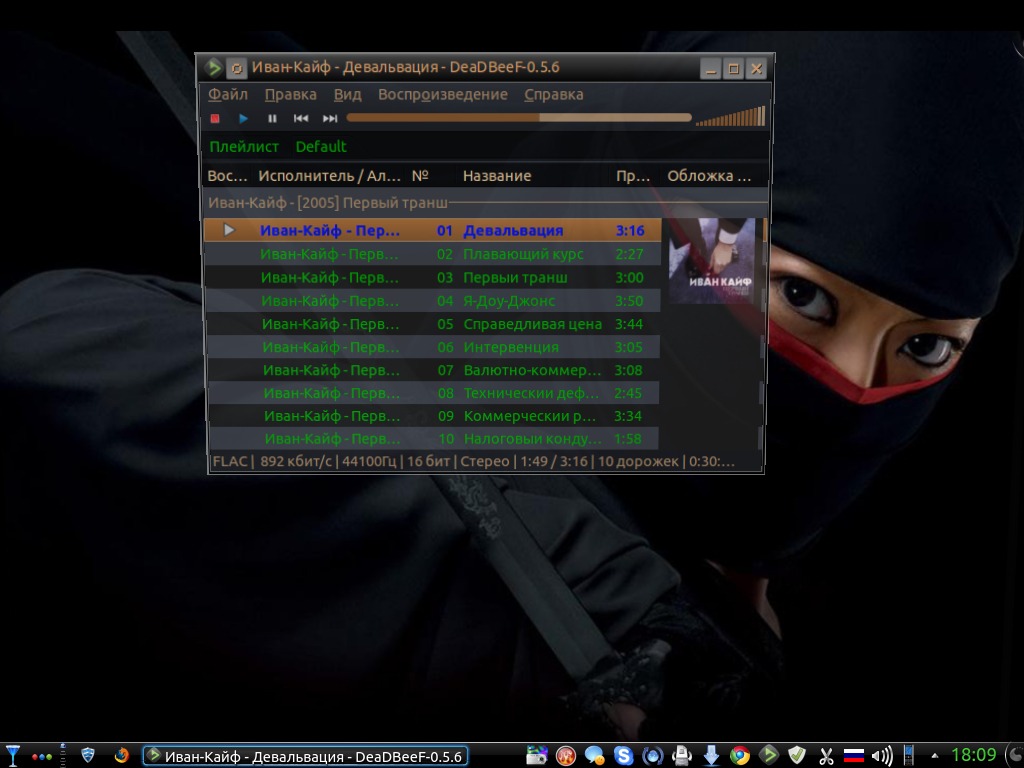The height and width of the screenshot is (768, 1024).
Task: Click the Обложка … column header
Action: pos(709,176)
